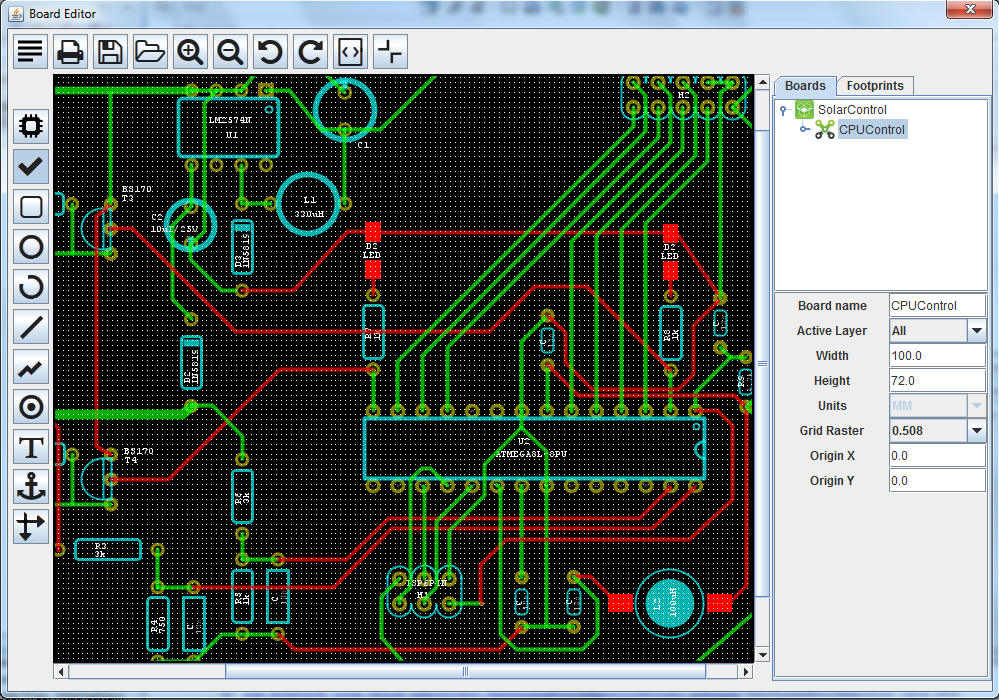Toggle the checkmark selection mode button

point(31,166)
